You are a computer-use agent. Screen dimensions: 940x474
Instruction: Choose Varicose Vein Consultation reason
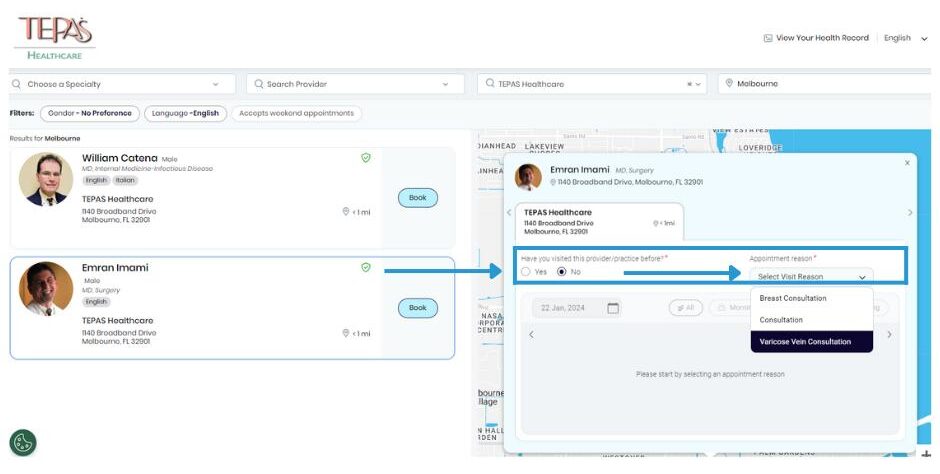[812, 342]
